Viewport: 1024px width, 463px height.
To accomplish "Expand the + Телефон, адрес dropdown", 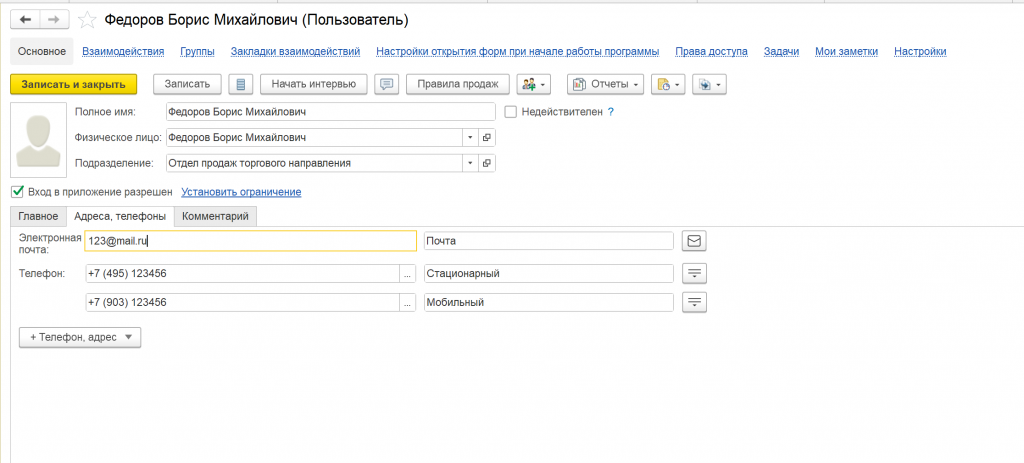I will coord(80,337).
